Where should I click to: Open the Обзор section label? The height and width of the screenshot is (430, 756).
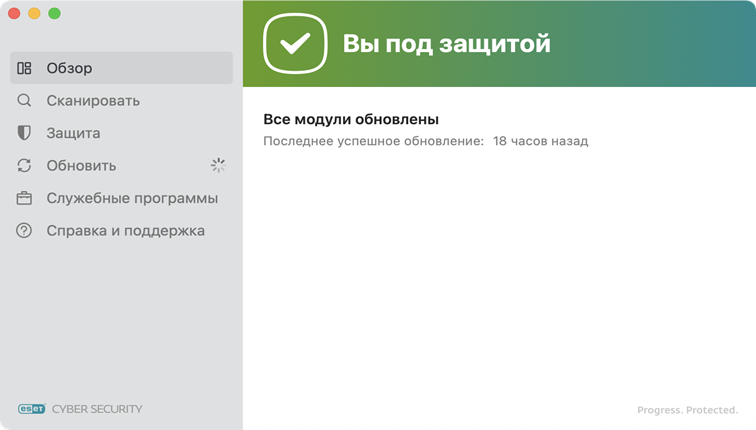[x=69, y=68]
